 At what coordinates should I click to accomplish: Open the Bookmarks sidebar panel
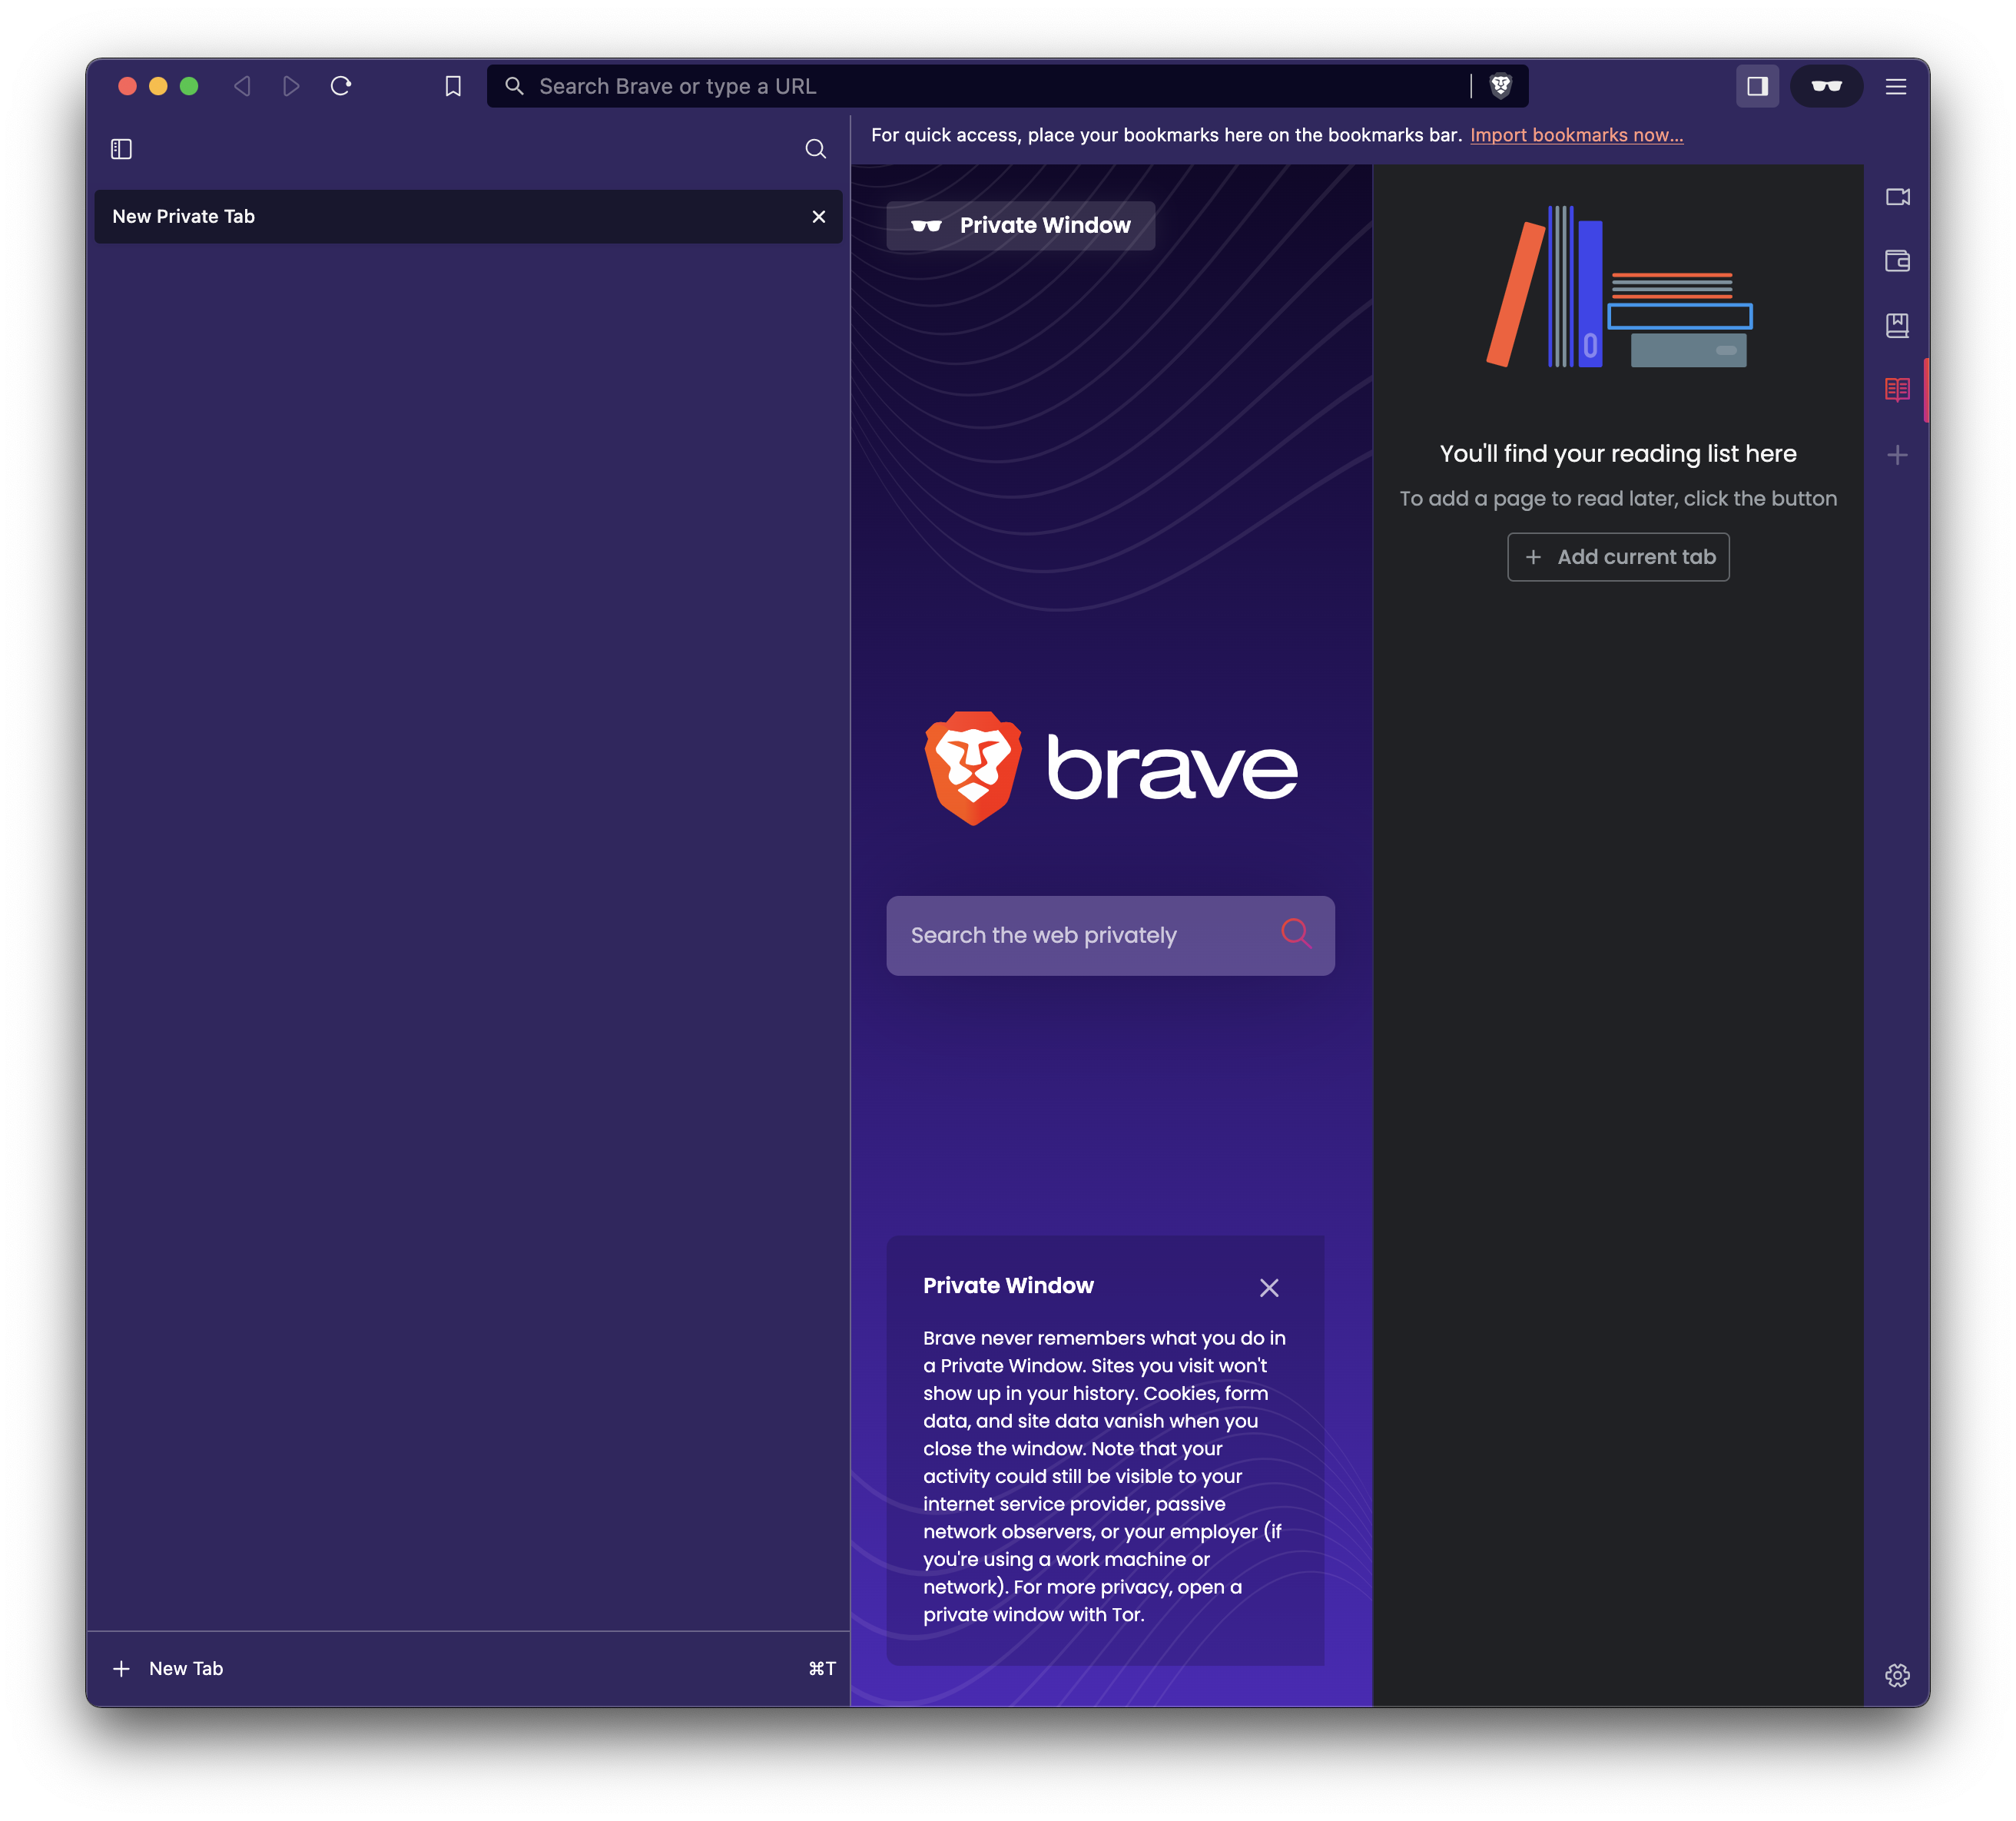(x=1897, y=325)
